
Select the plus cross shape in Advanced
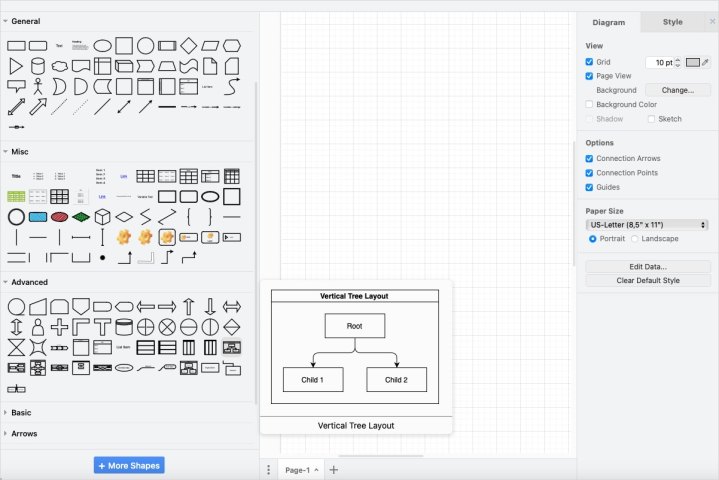[59, 327]
